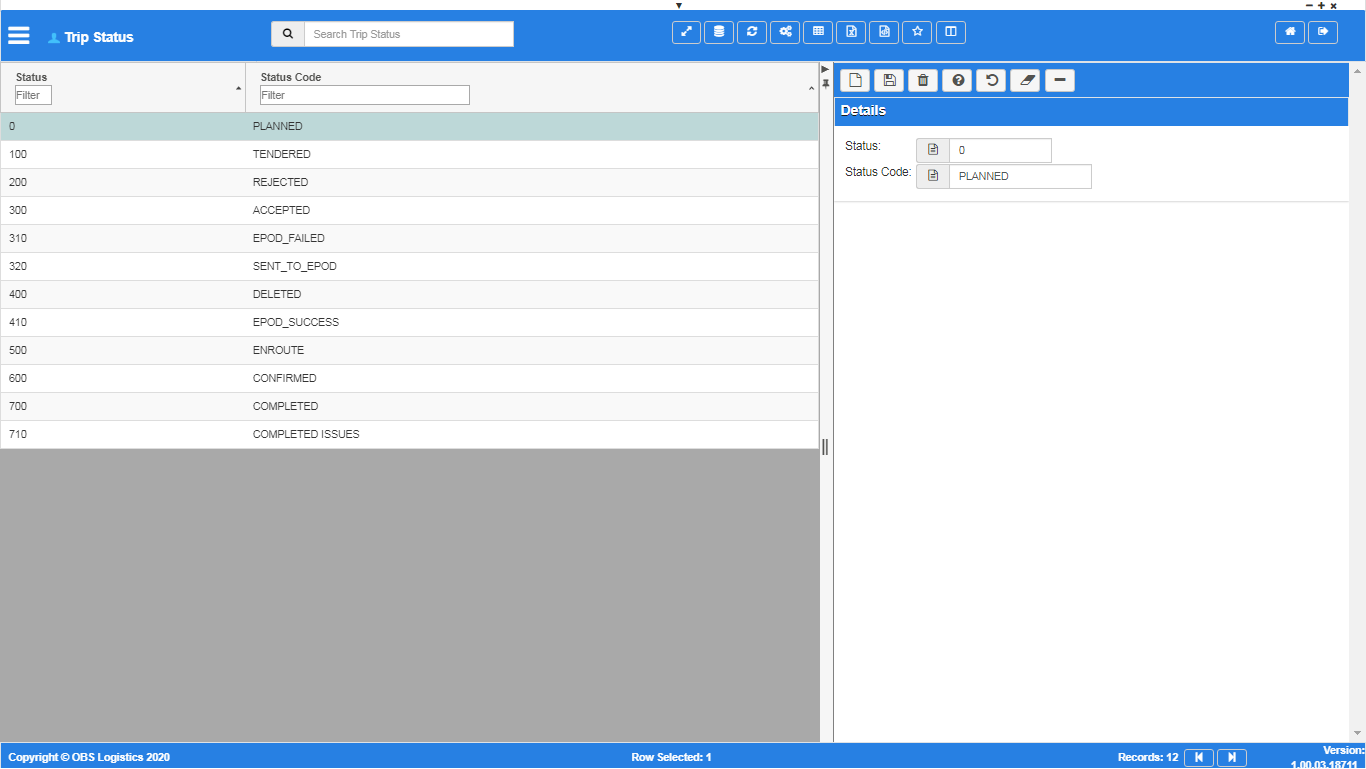Select the REJECTED row
The image size is (1366, 769).
click(409, 182)
